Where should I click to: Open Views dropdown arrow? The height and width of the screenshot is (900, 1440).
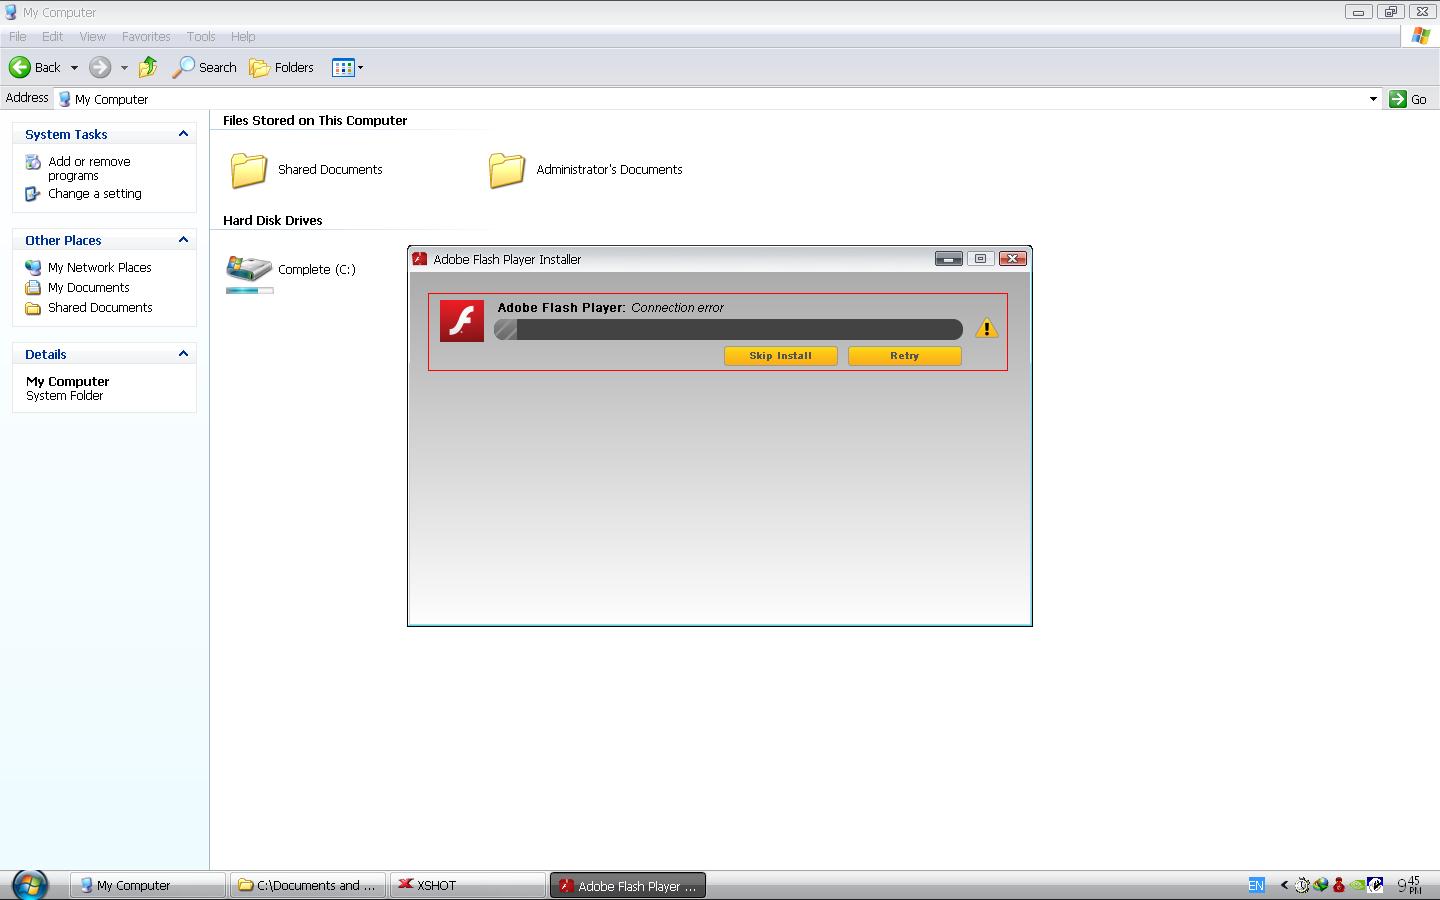[x=360, y=68]
